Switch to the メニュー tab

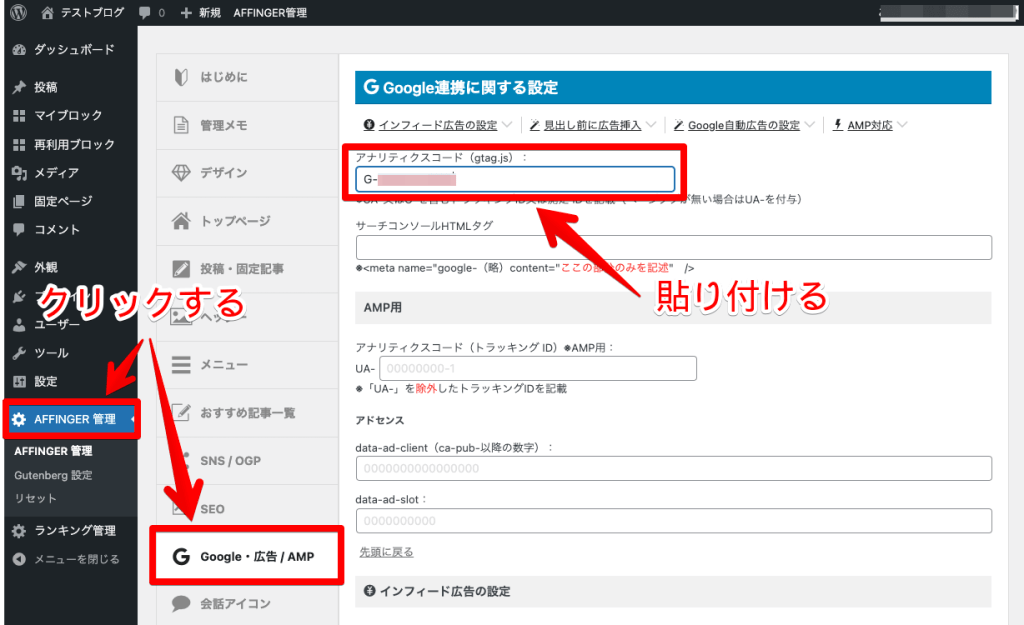248,364
